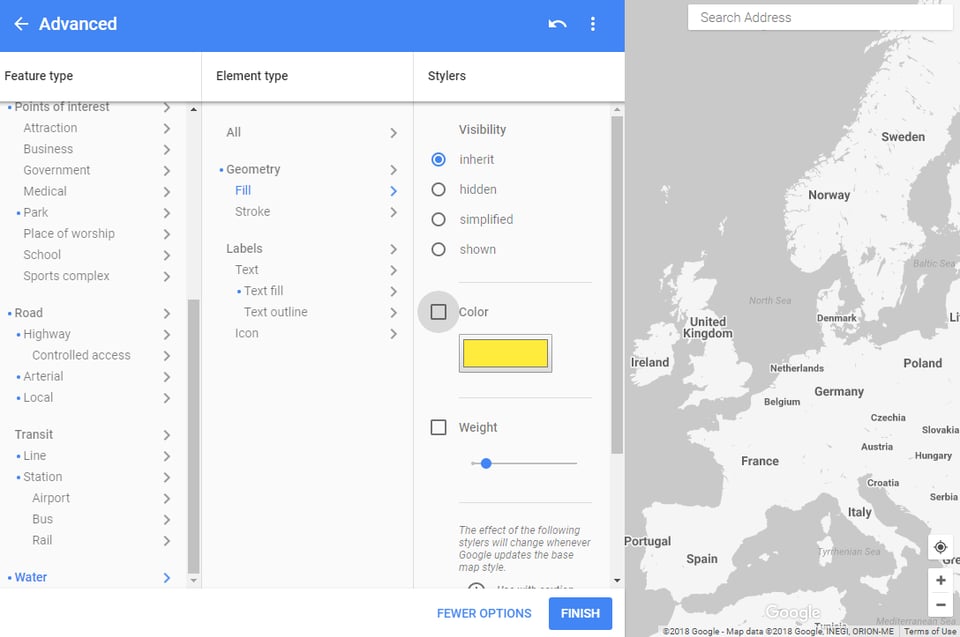
Task: Click the Feature type list scrollbar thumb
Action: pyautogui.click(x=193, y=436)
